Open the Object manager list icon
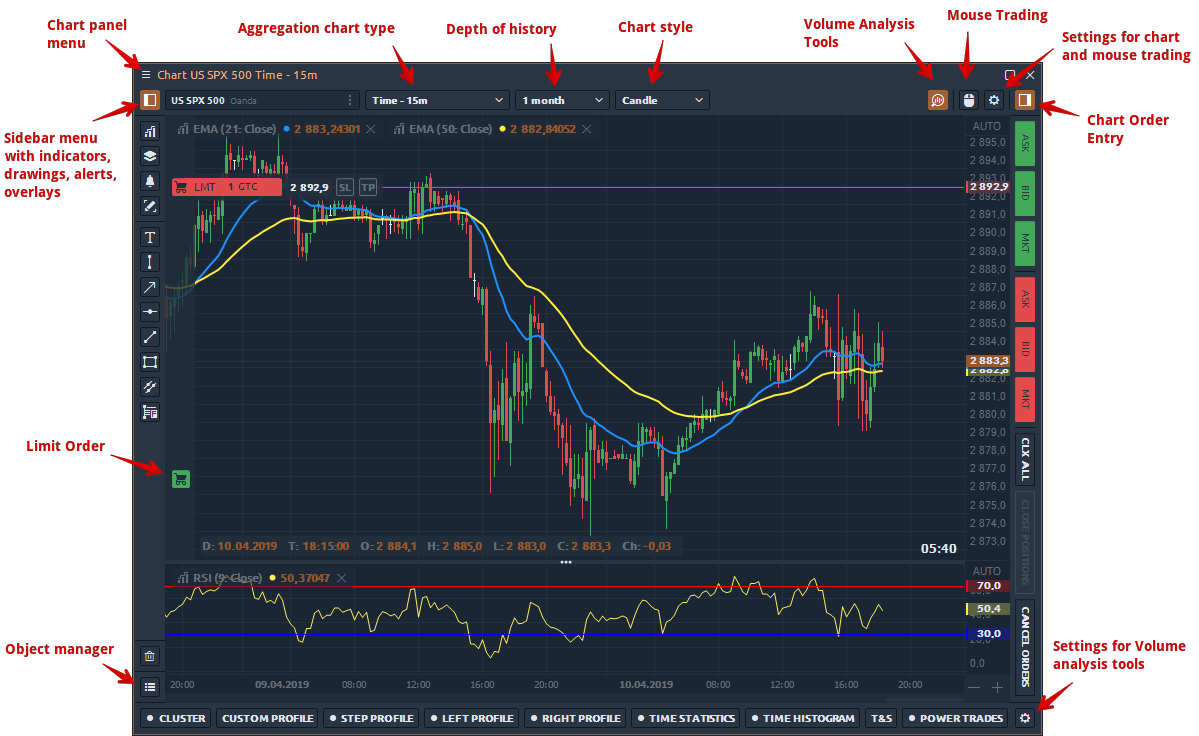The width and height of the screenshot is (1199, 736). [150, 687]
